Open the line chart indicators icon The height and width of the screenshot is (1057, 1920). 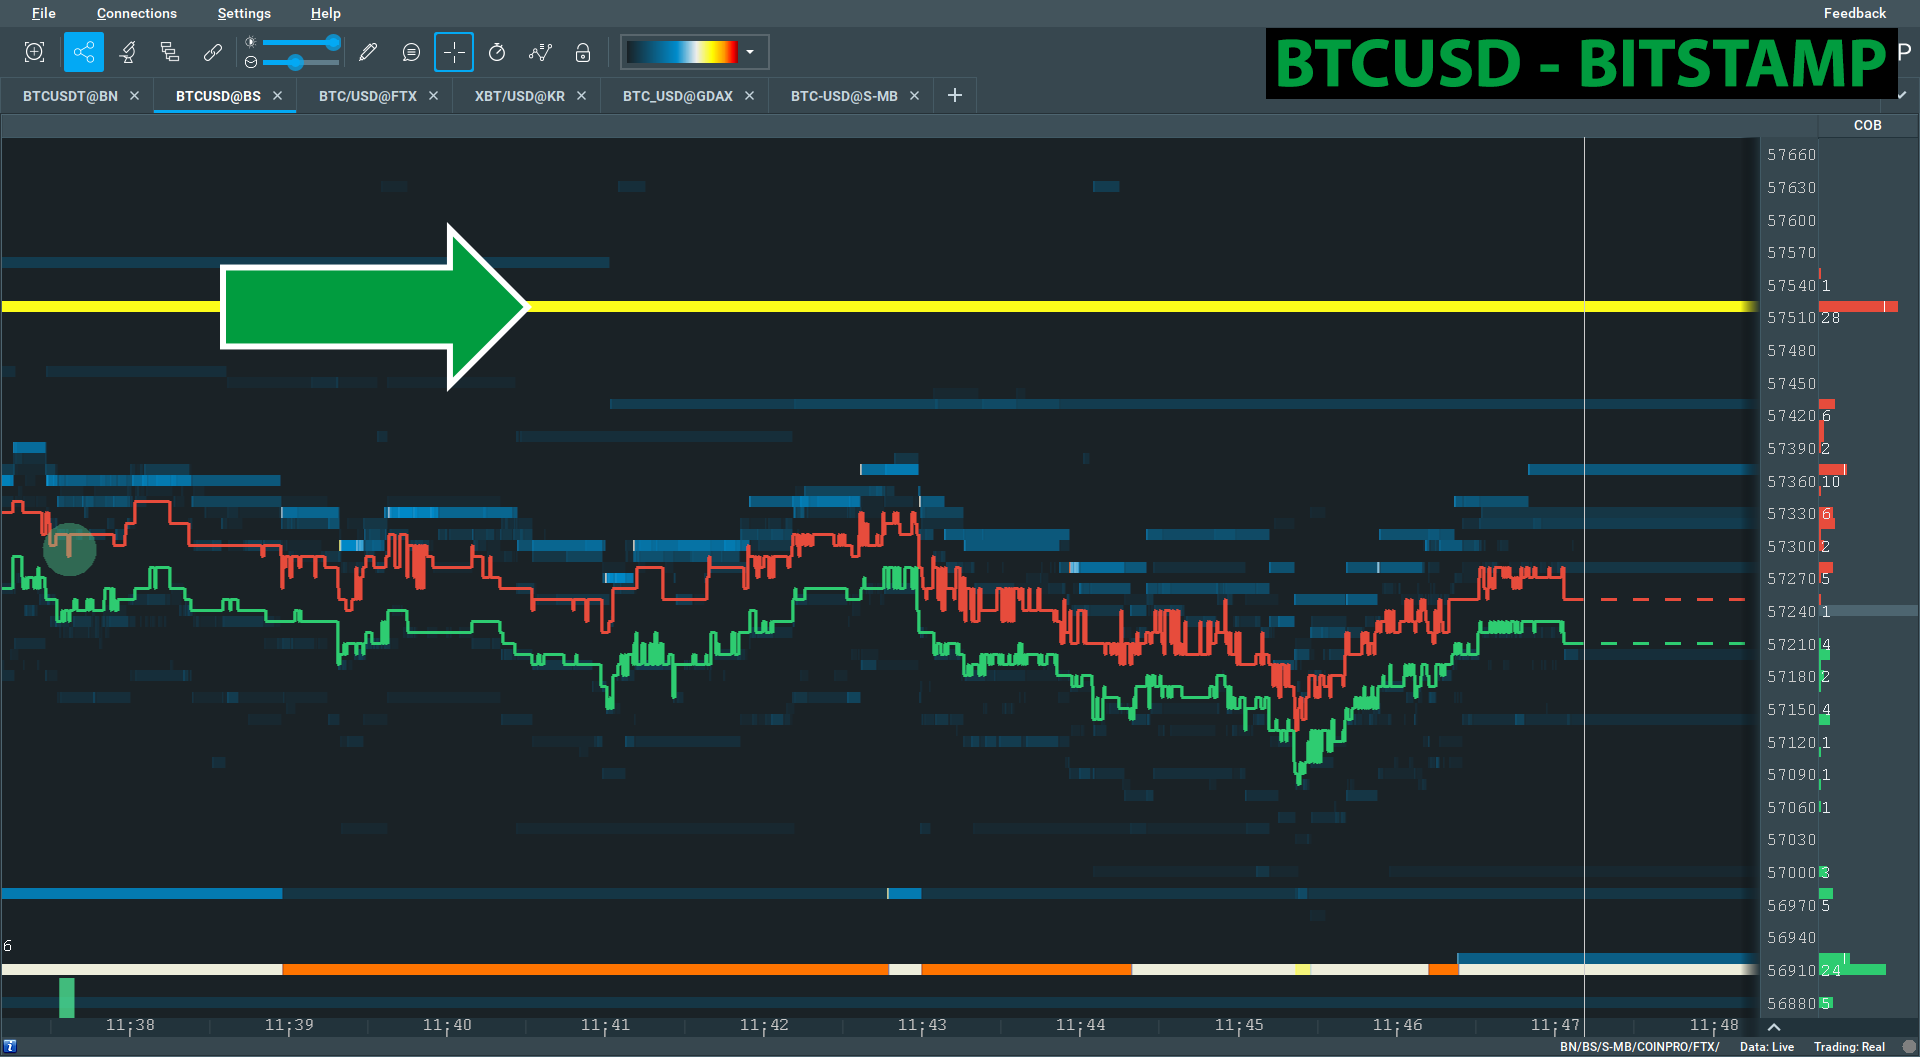point(540,52)
